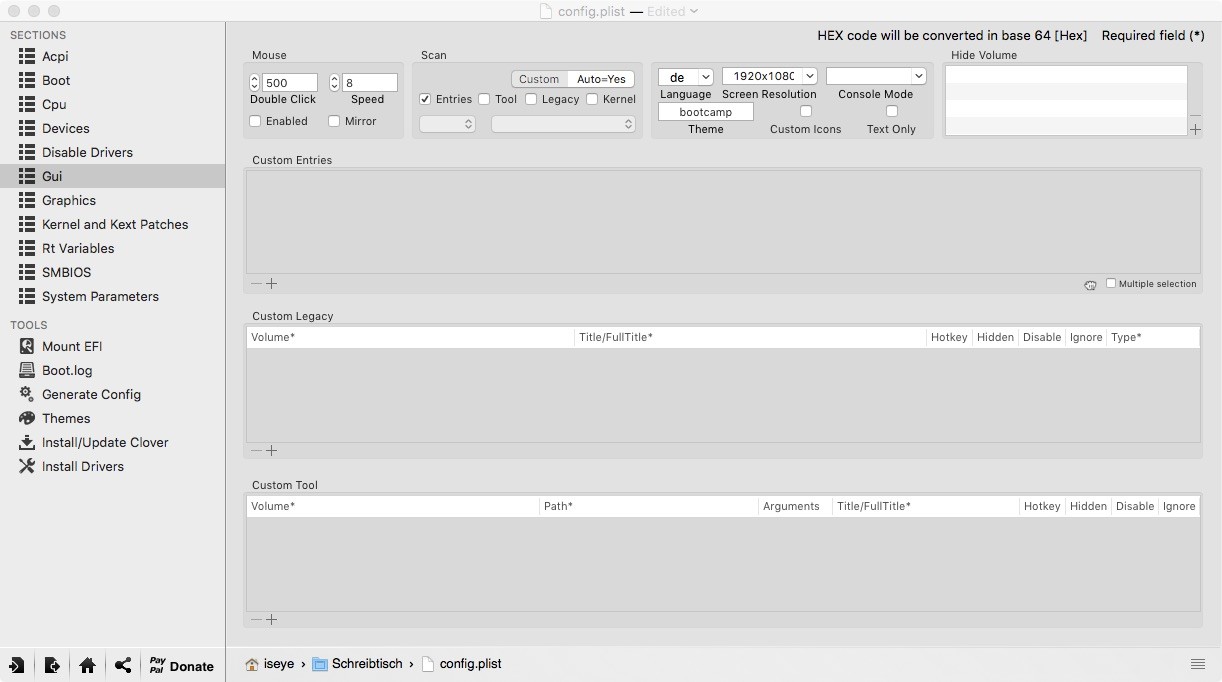The image size is (1222, 682).
Task: Click Custom Tool Arguments column header
Action: (x=795, y=507)
